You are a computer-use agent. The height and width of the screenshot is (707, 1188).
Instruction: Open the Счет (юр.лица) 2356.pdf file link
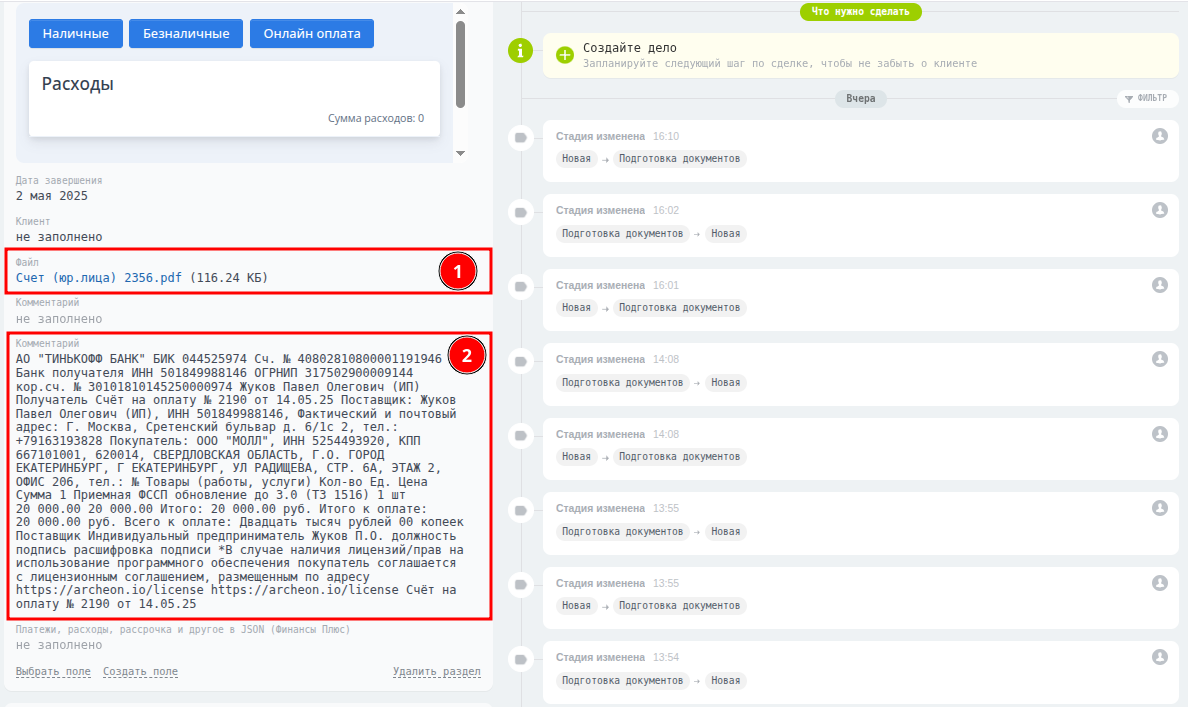pyautogui.click(x=98, y=277)
